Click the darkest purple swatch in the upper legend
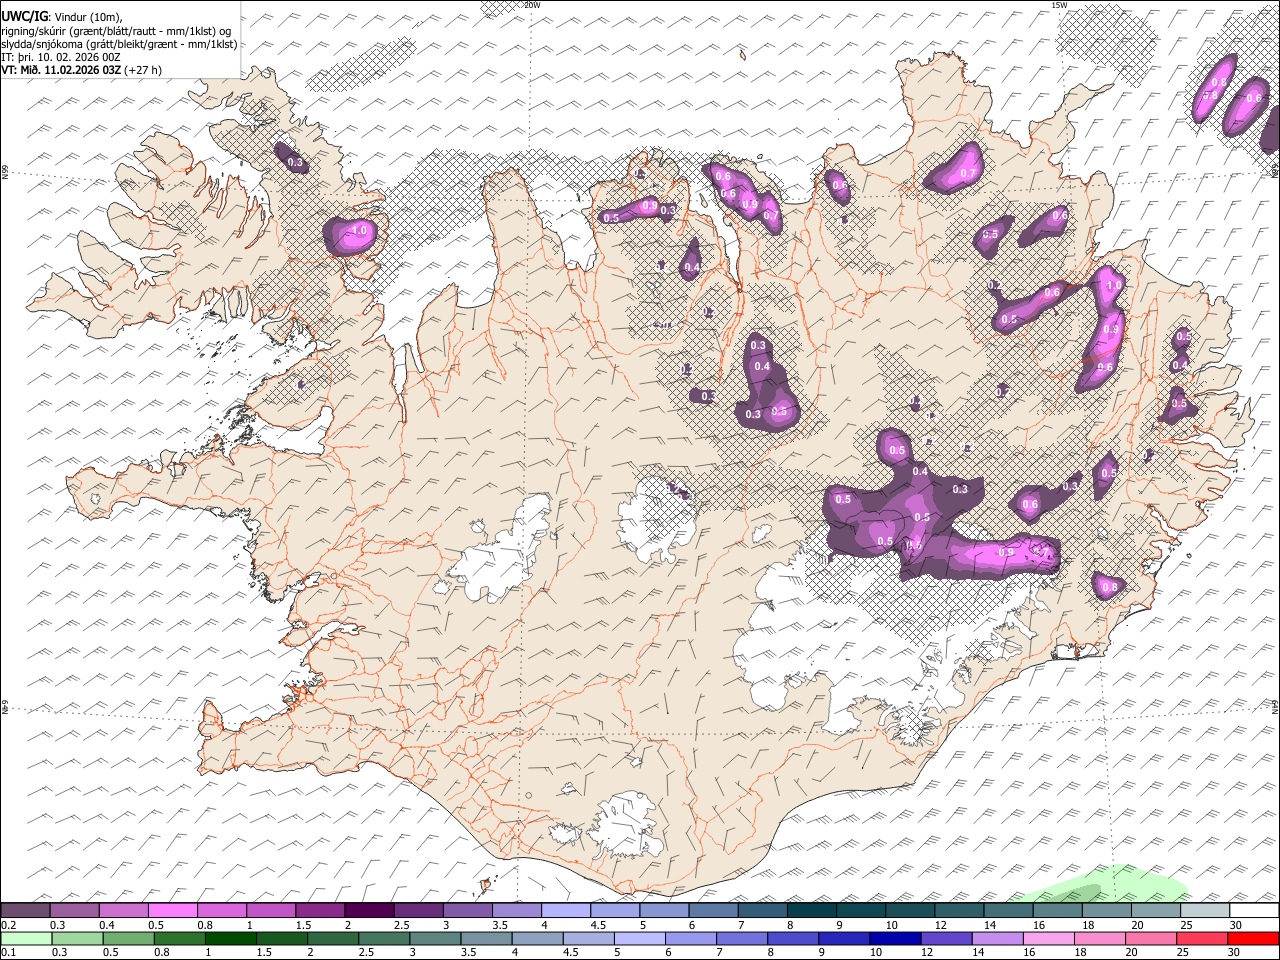This screenshot has height=960, width=1280. [x=368, y=911]
